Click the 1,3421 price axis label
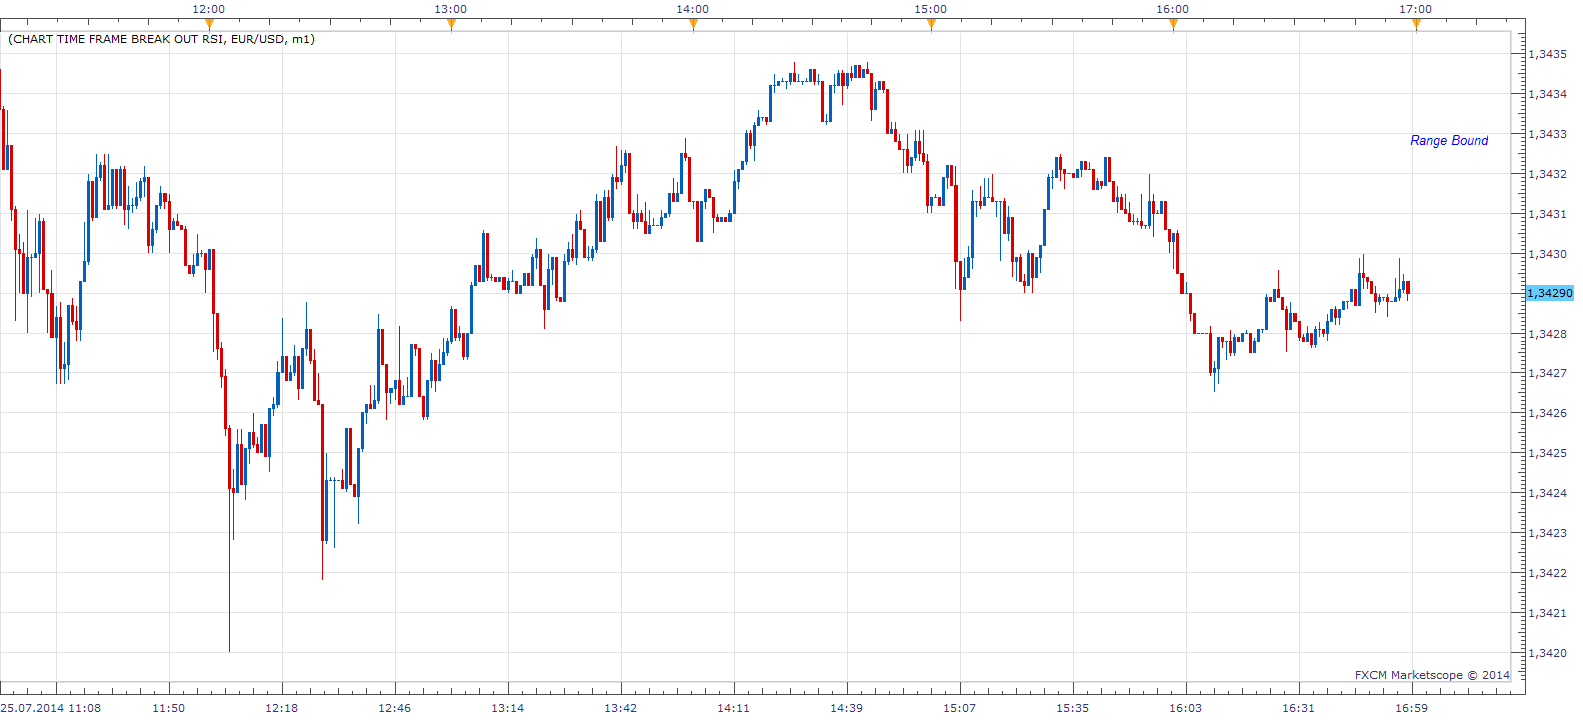This screenshot has width=1583, height=720. pyautogui.click(x=1548, y=613)
